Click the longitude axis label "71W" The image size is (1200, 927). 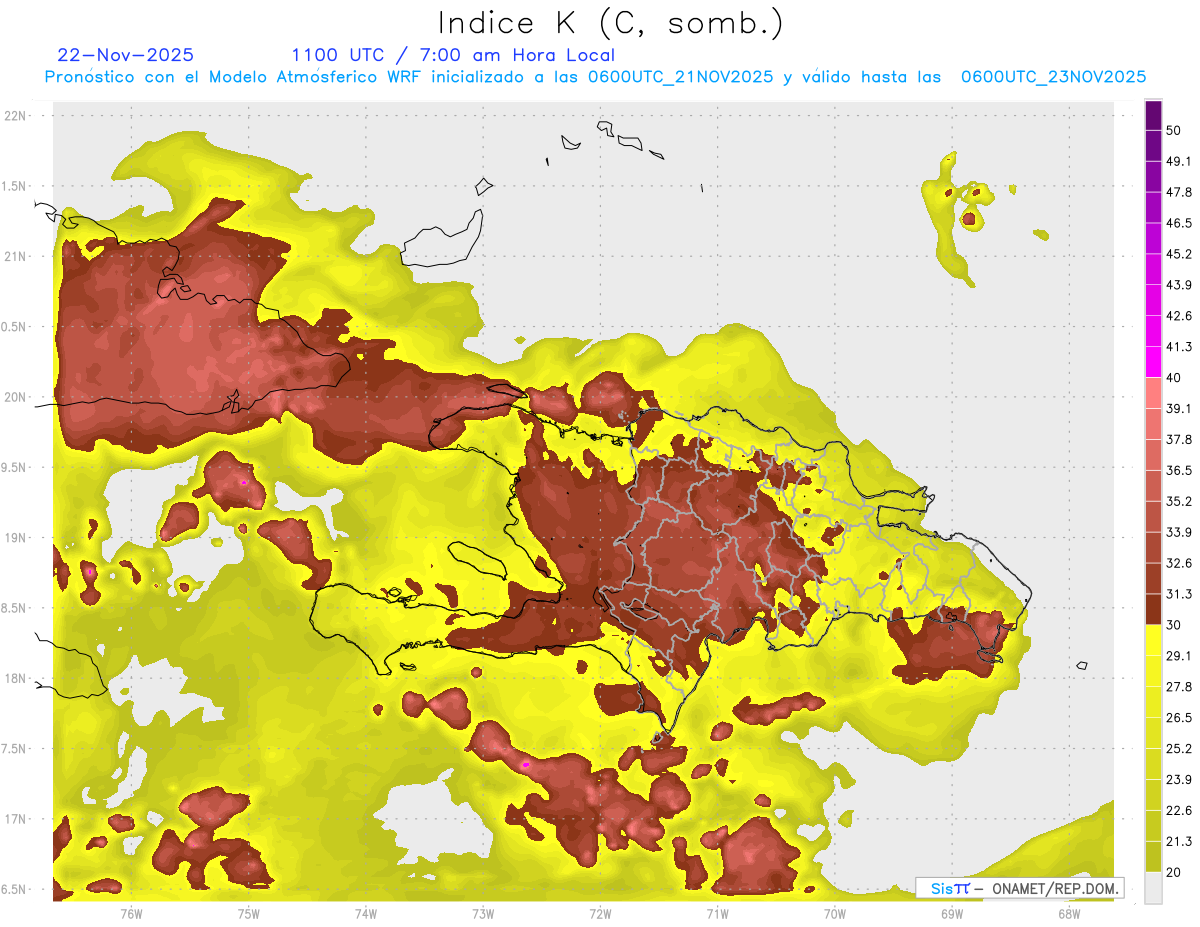pyautogui.click(x=717, y=913)
